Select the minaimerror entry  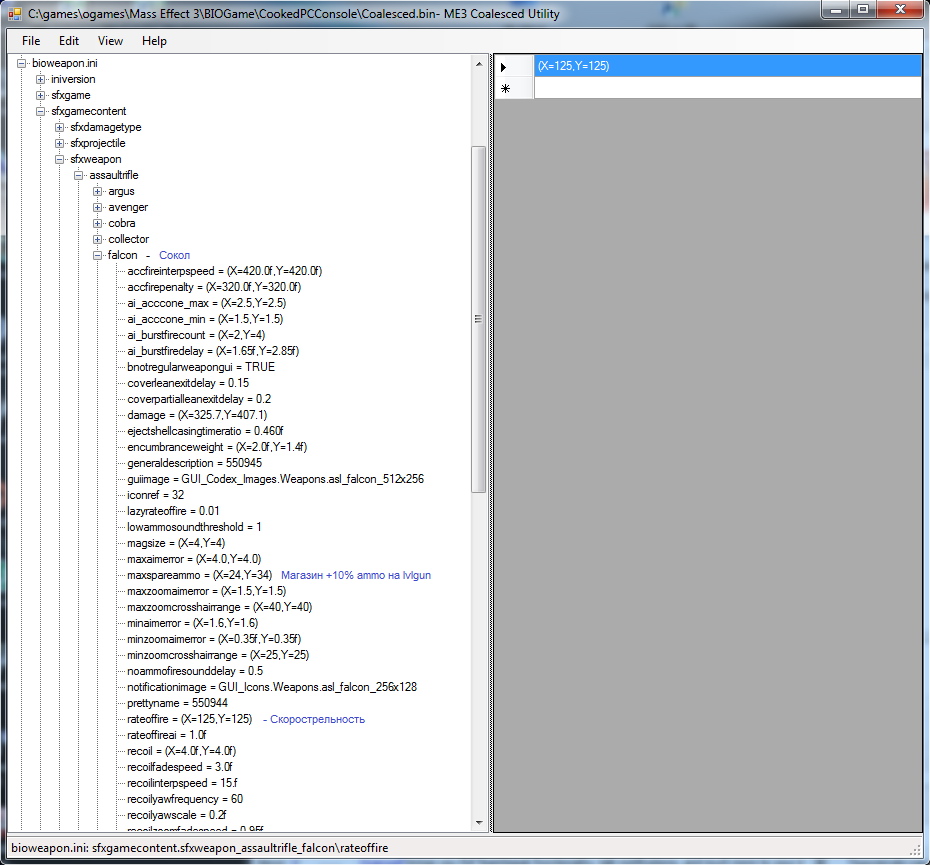[193, 624]
